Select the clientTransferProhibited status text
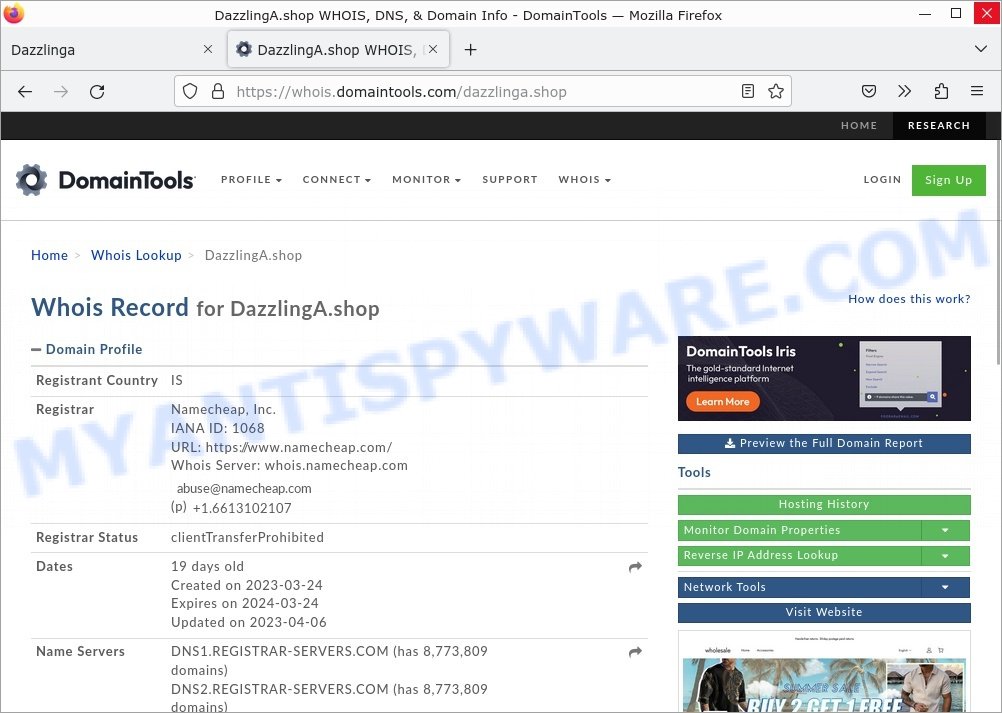The width and height of the screenshot is (1002, 713). [x=247, y=537]
